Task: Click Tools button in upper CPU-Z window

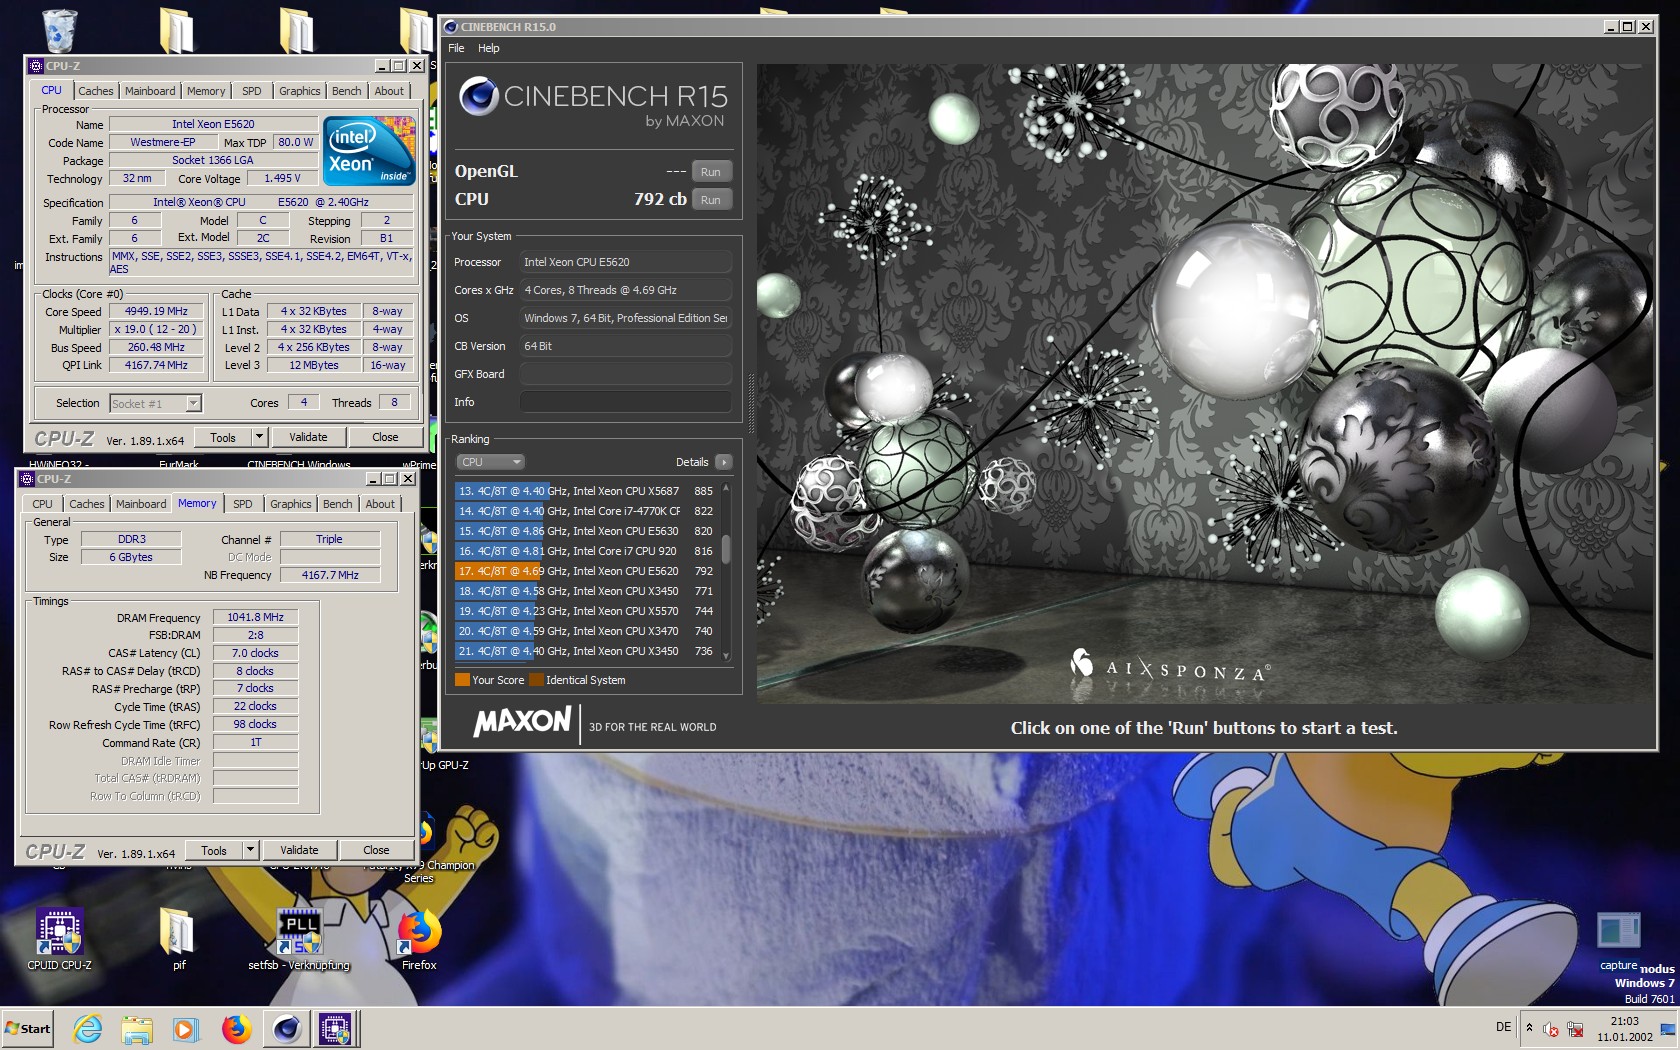Action: point(223,437)
